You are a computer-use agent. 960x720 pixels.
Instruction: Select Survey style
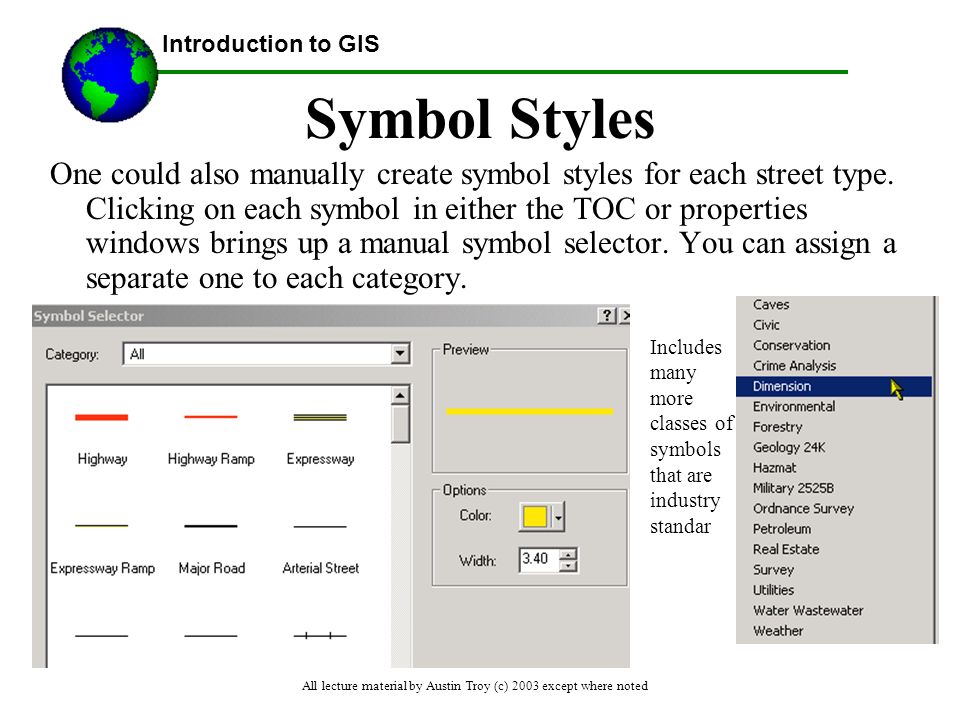pos(773,570)
